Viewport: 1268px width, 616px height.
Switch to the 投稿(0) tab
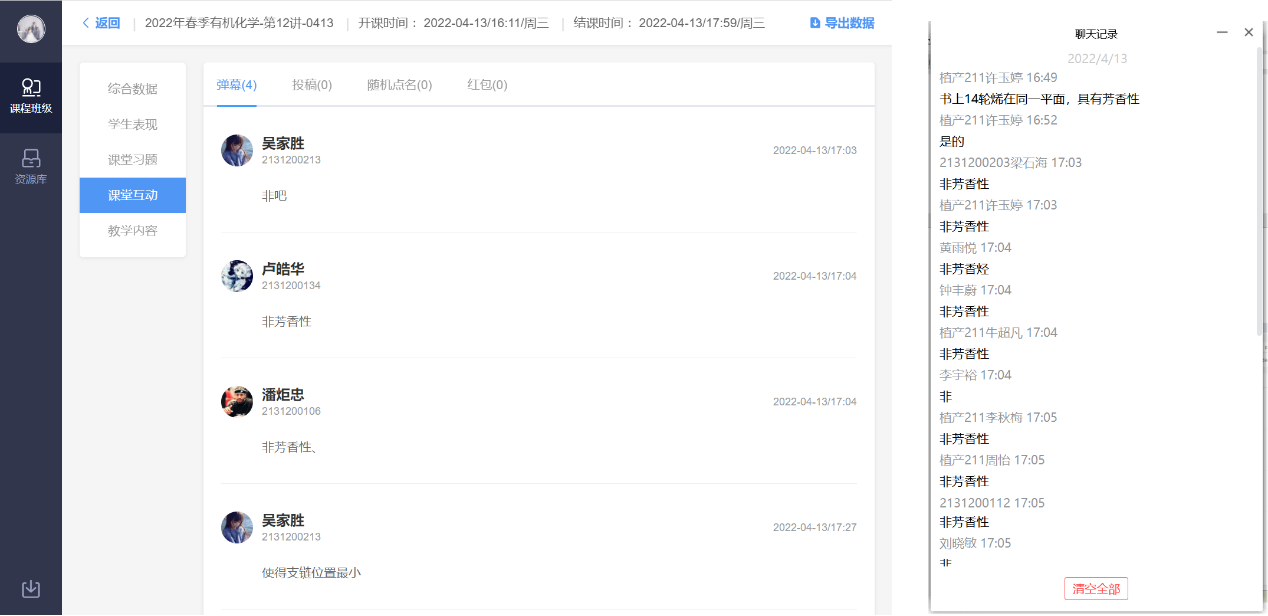[312, 85]
